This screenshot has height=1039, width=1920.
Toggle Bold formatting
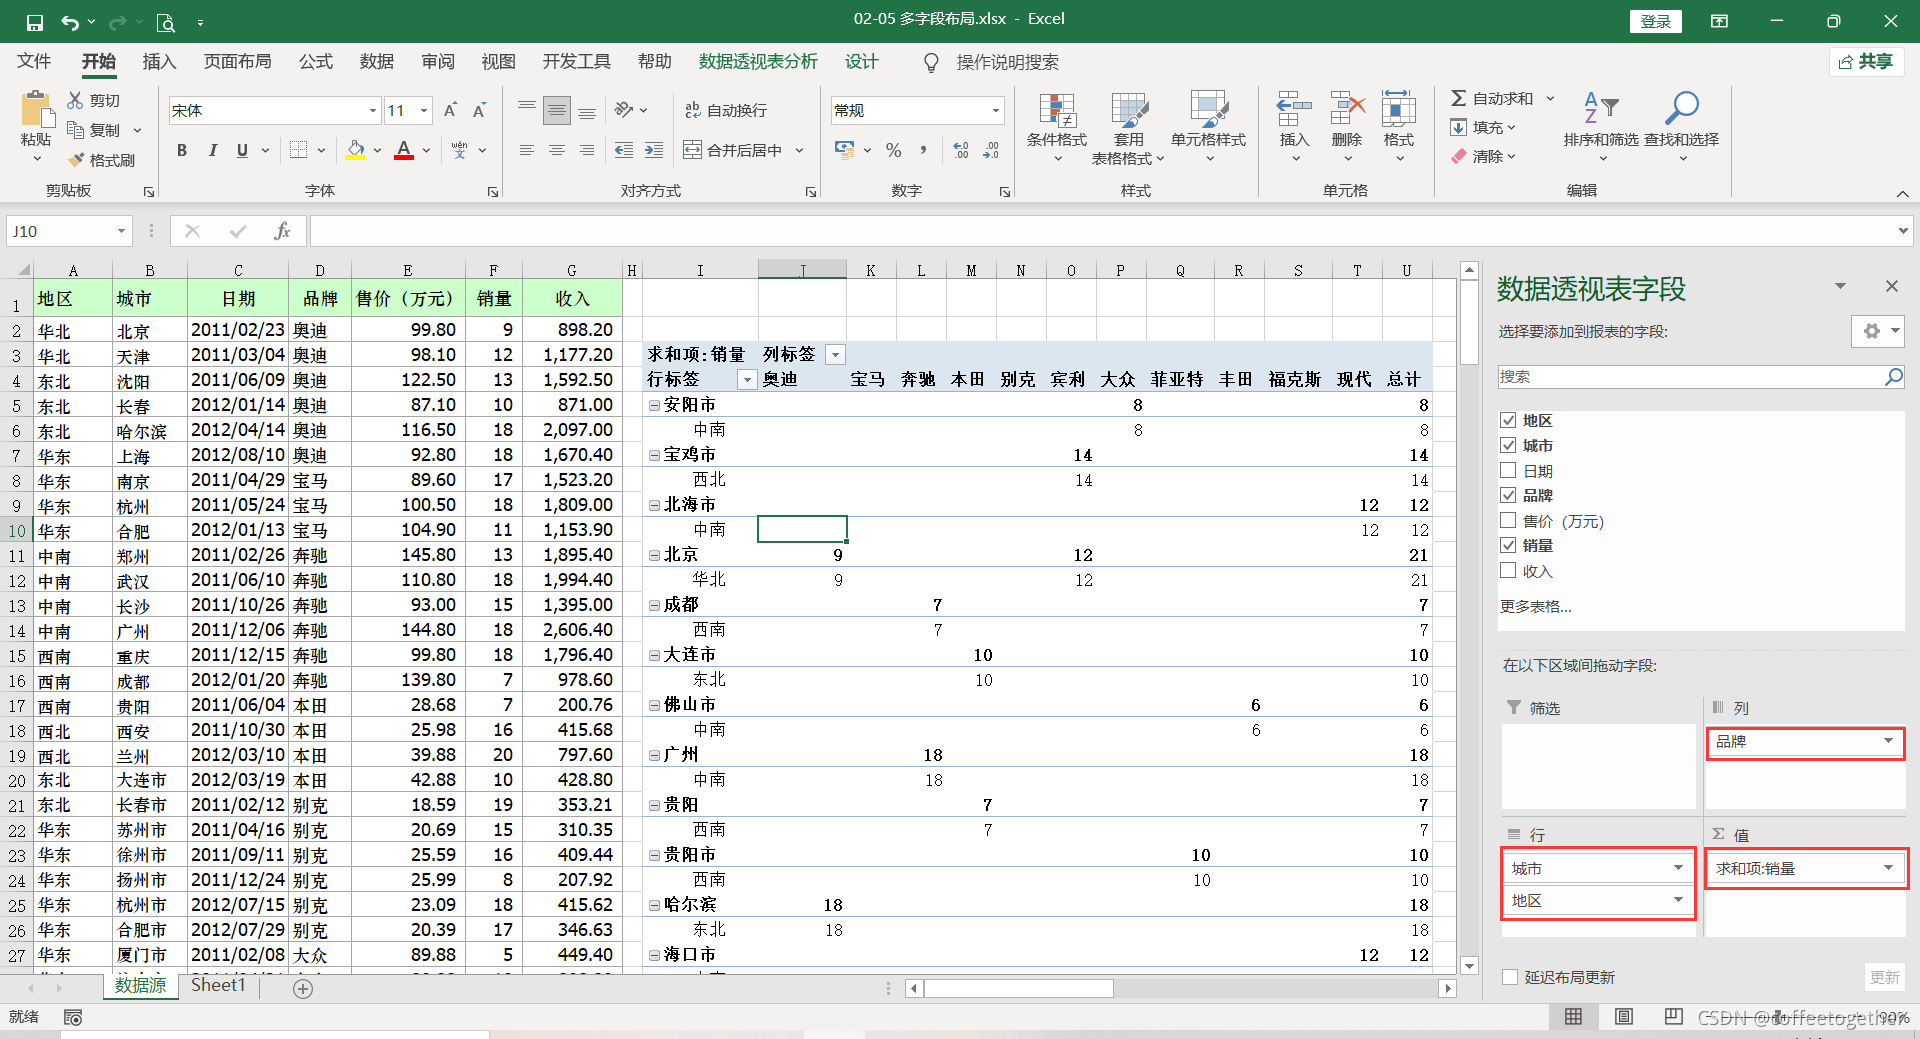[182, 150]
